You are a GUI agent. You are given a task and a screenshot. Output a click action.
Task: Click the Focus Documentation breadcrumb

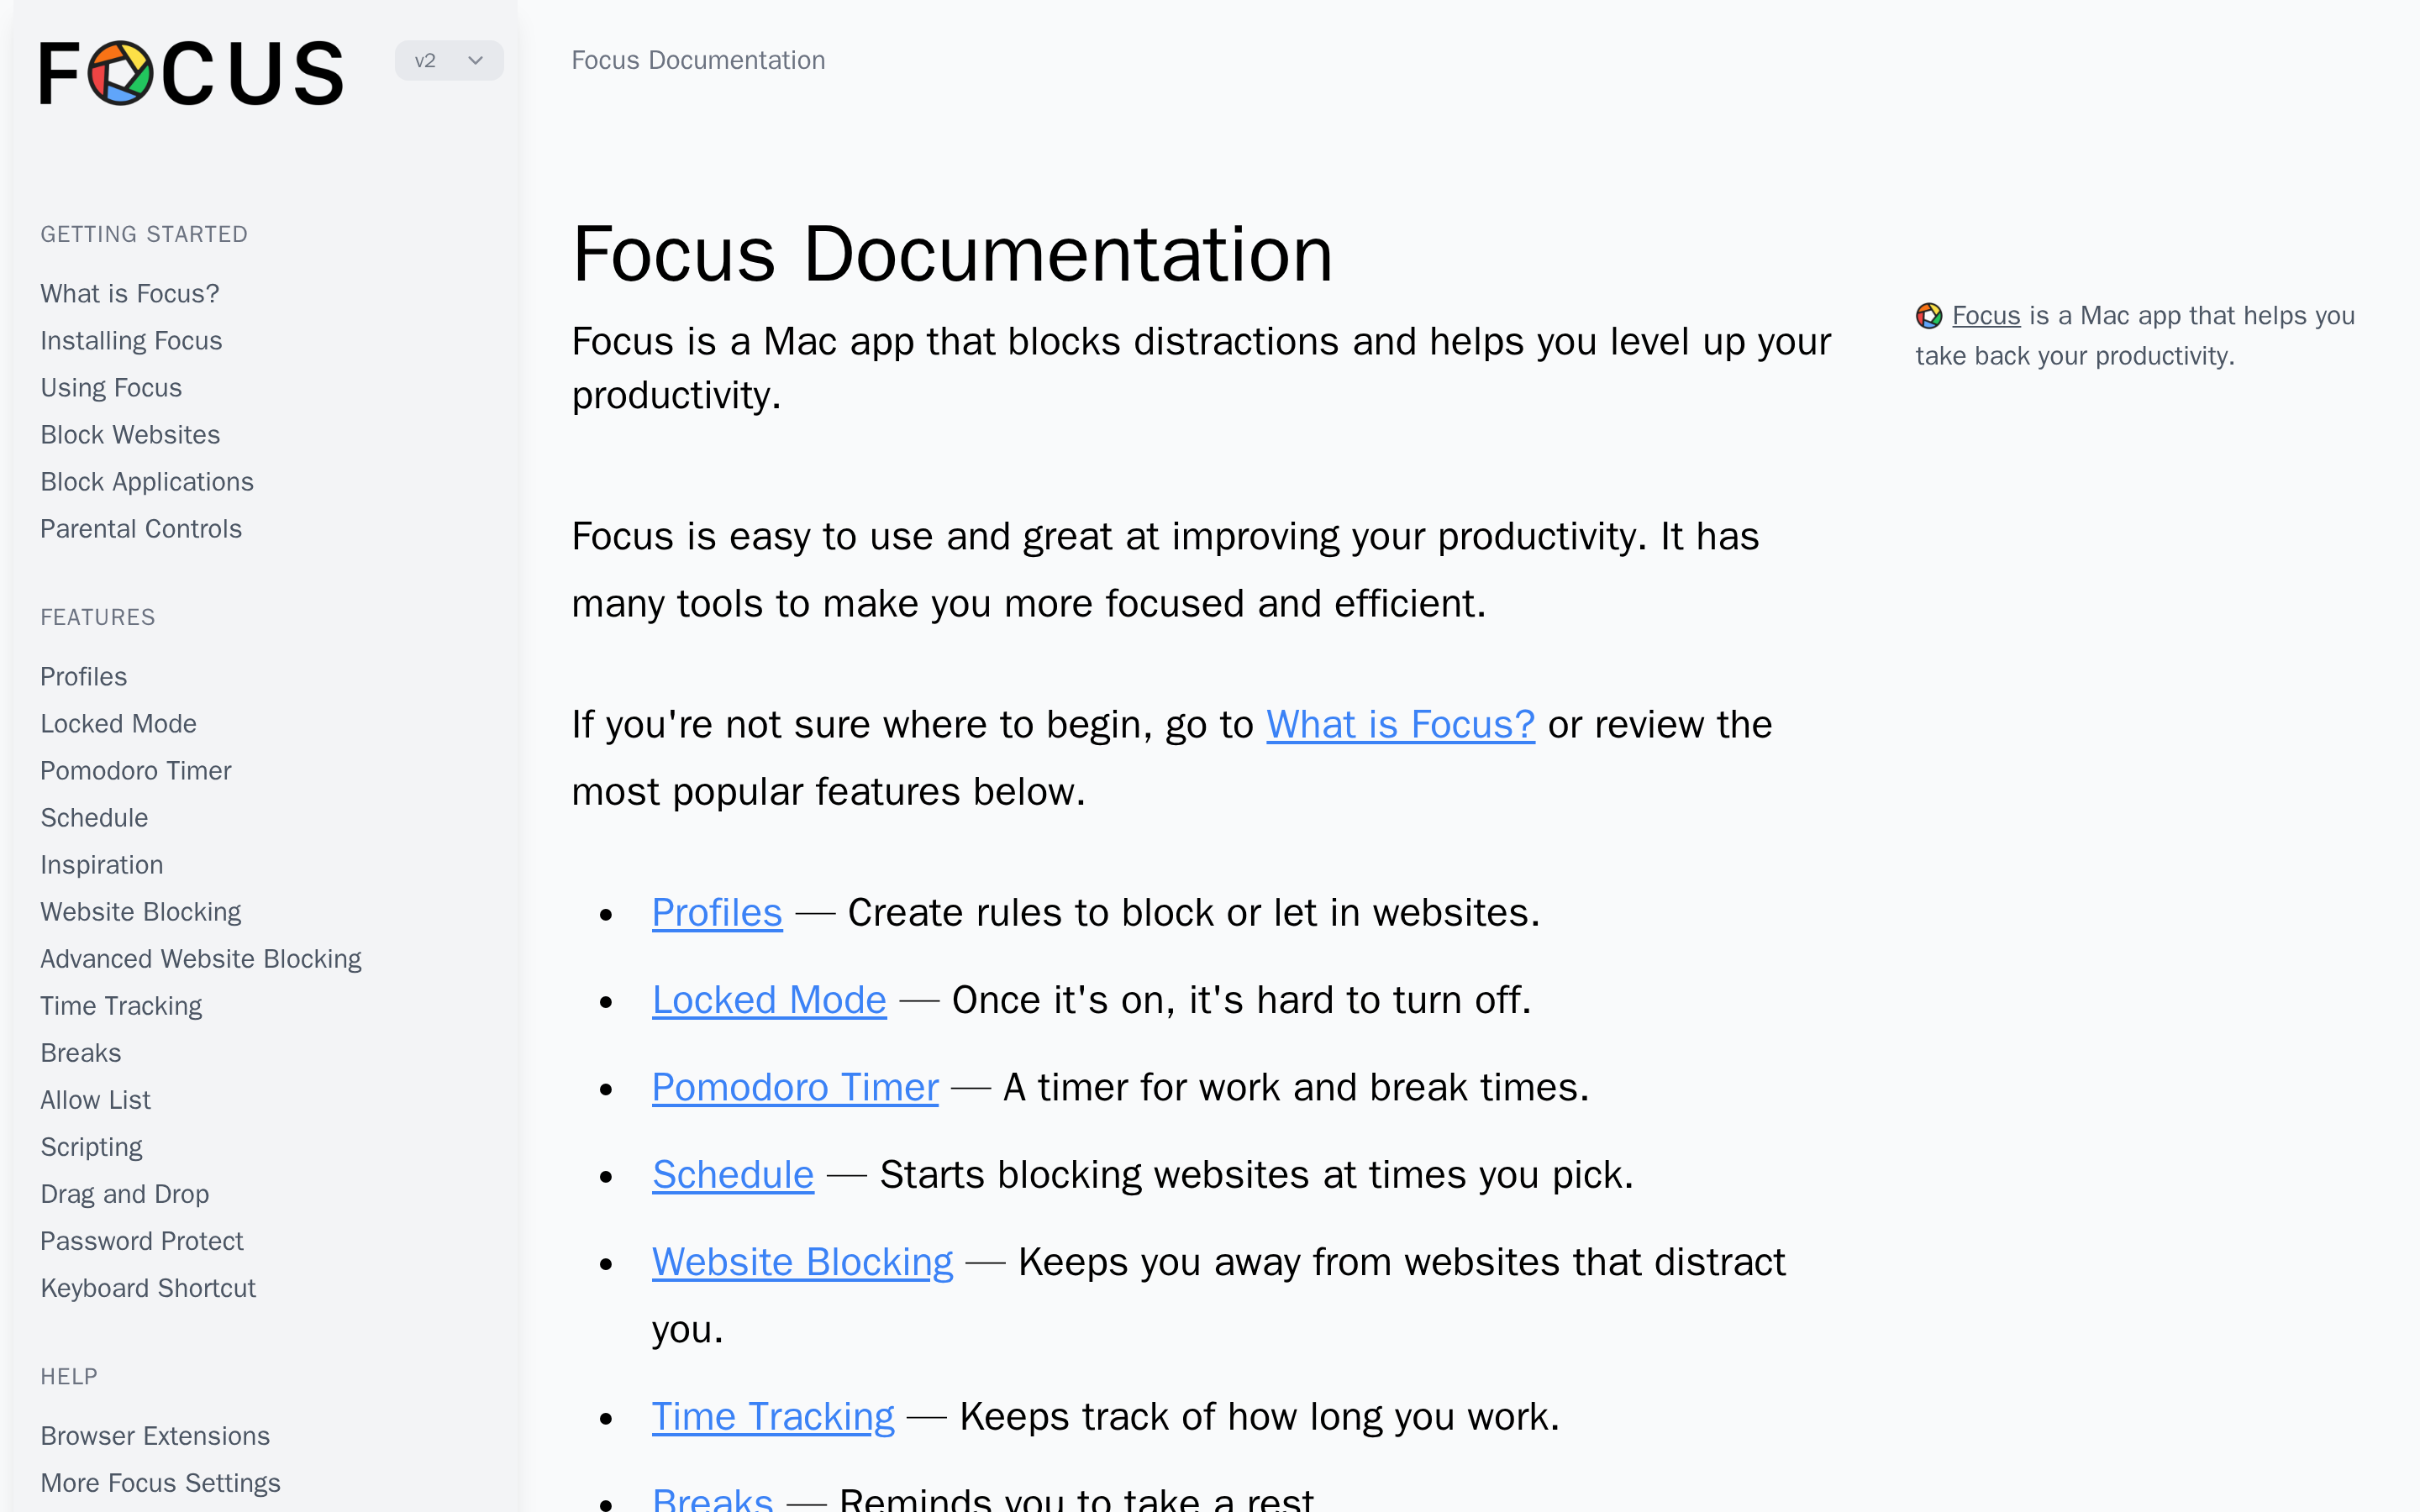click(x=698, y=60)
